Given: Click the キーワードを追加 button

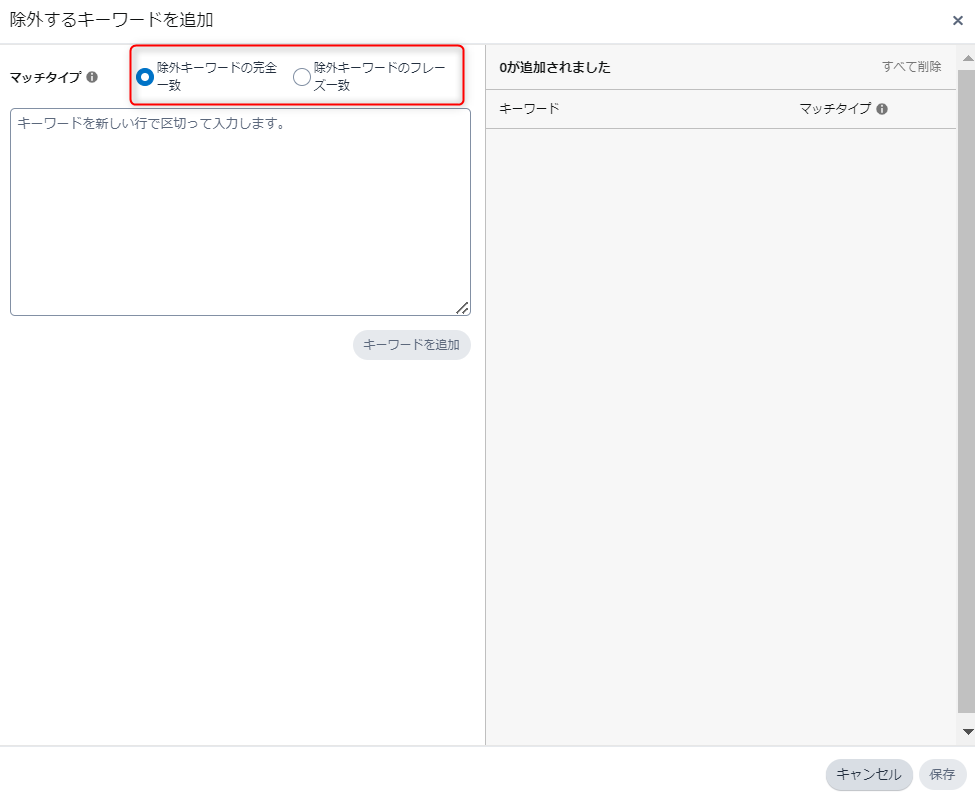Looking at the screenshot, I should click(x=412, y=345).
